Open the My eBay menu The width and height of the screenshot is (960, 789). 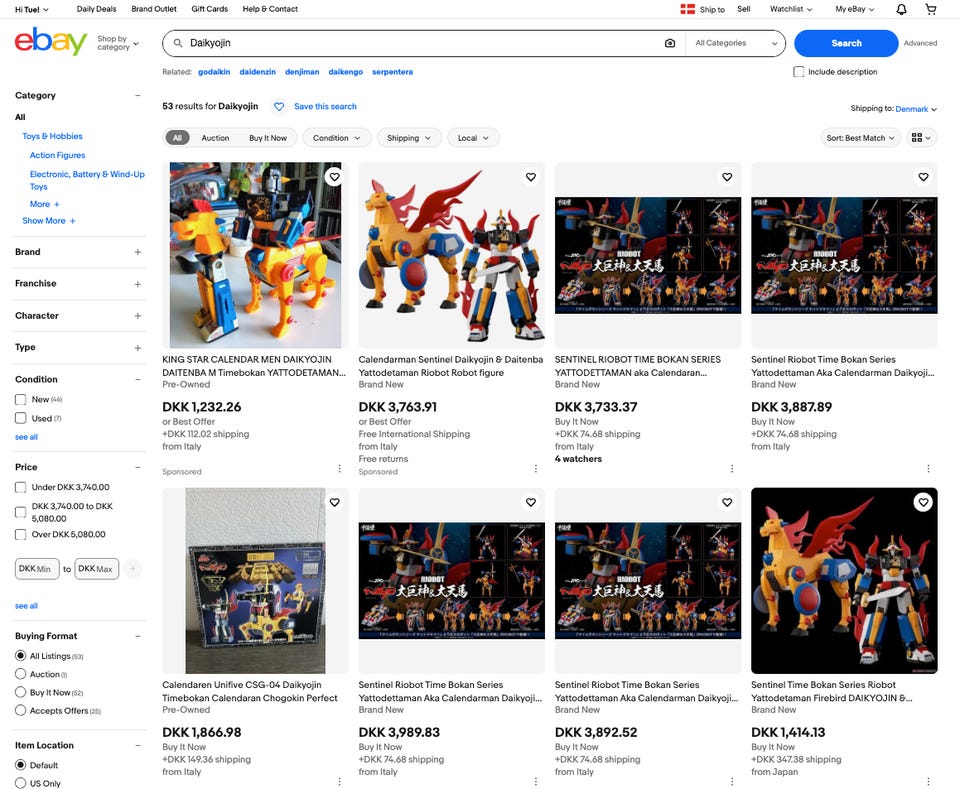tap(855, 9)
